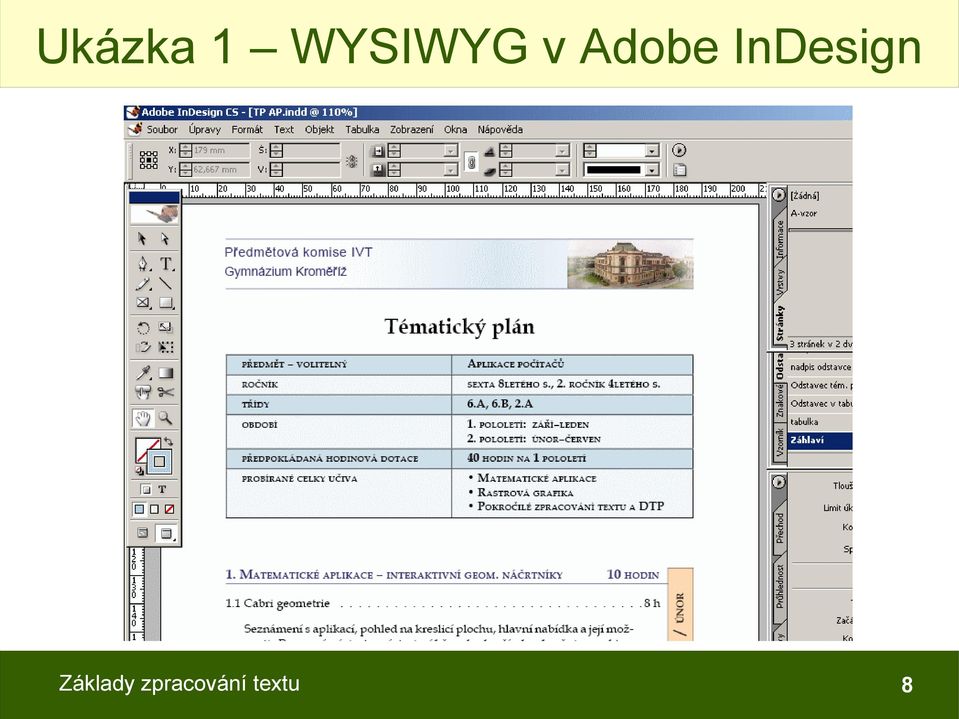The width and height of the screenshot is (959, 719).
Task: Open the Stránky palette flyout menu button
Action: tap(778, 195)
